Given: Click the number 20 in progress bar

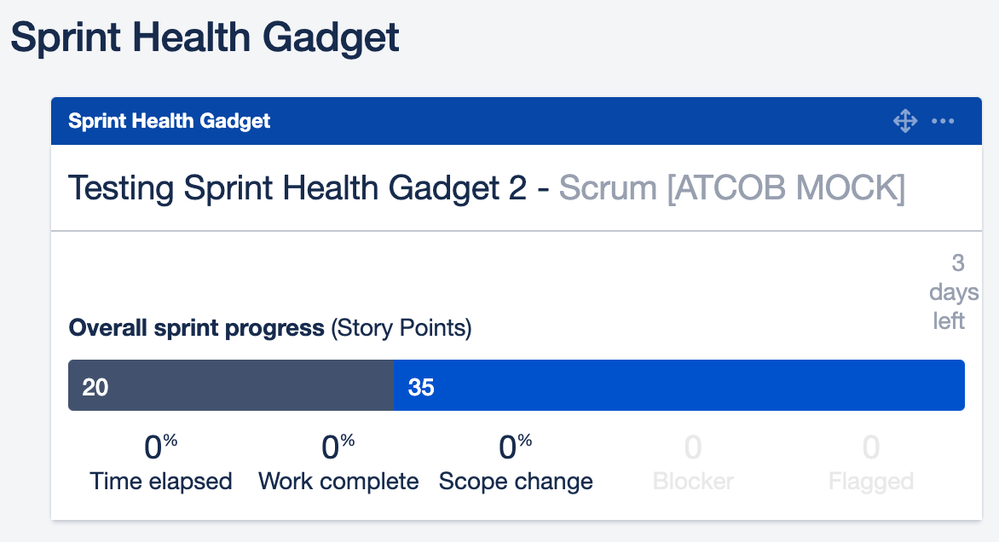Looking at the screenshot, I should (95, 387).
